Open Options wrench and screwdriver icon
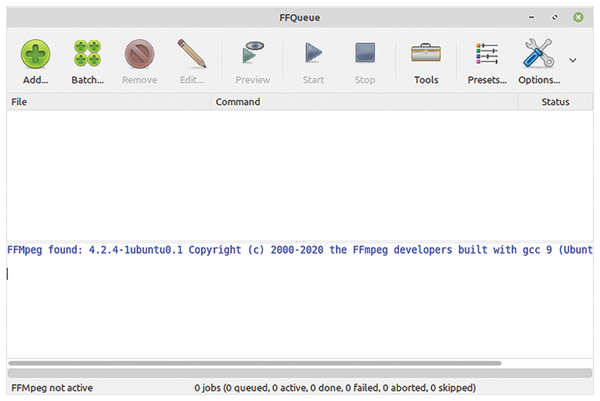 (538, 53)
